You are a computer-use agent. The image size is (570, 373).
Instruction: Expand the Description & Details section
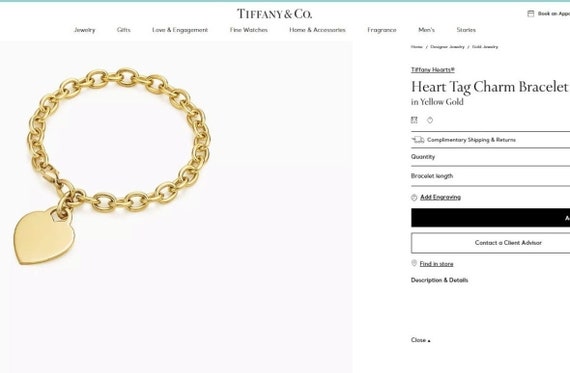439,280
